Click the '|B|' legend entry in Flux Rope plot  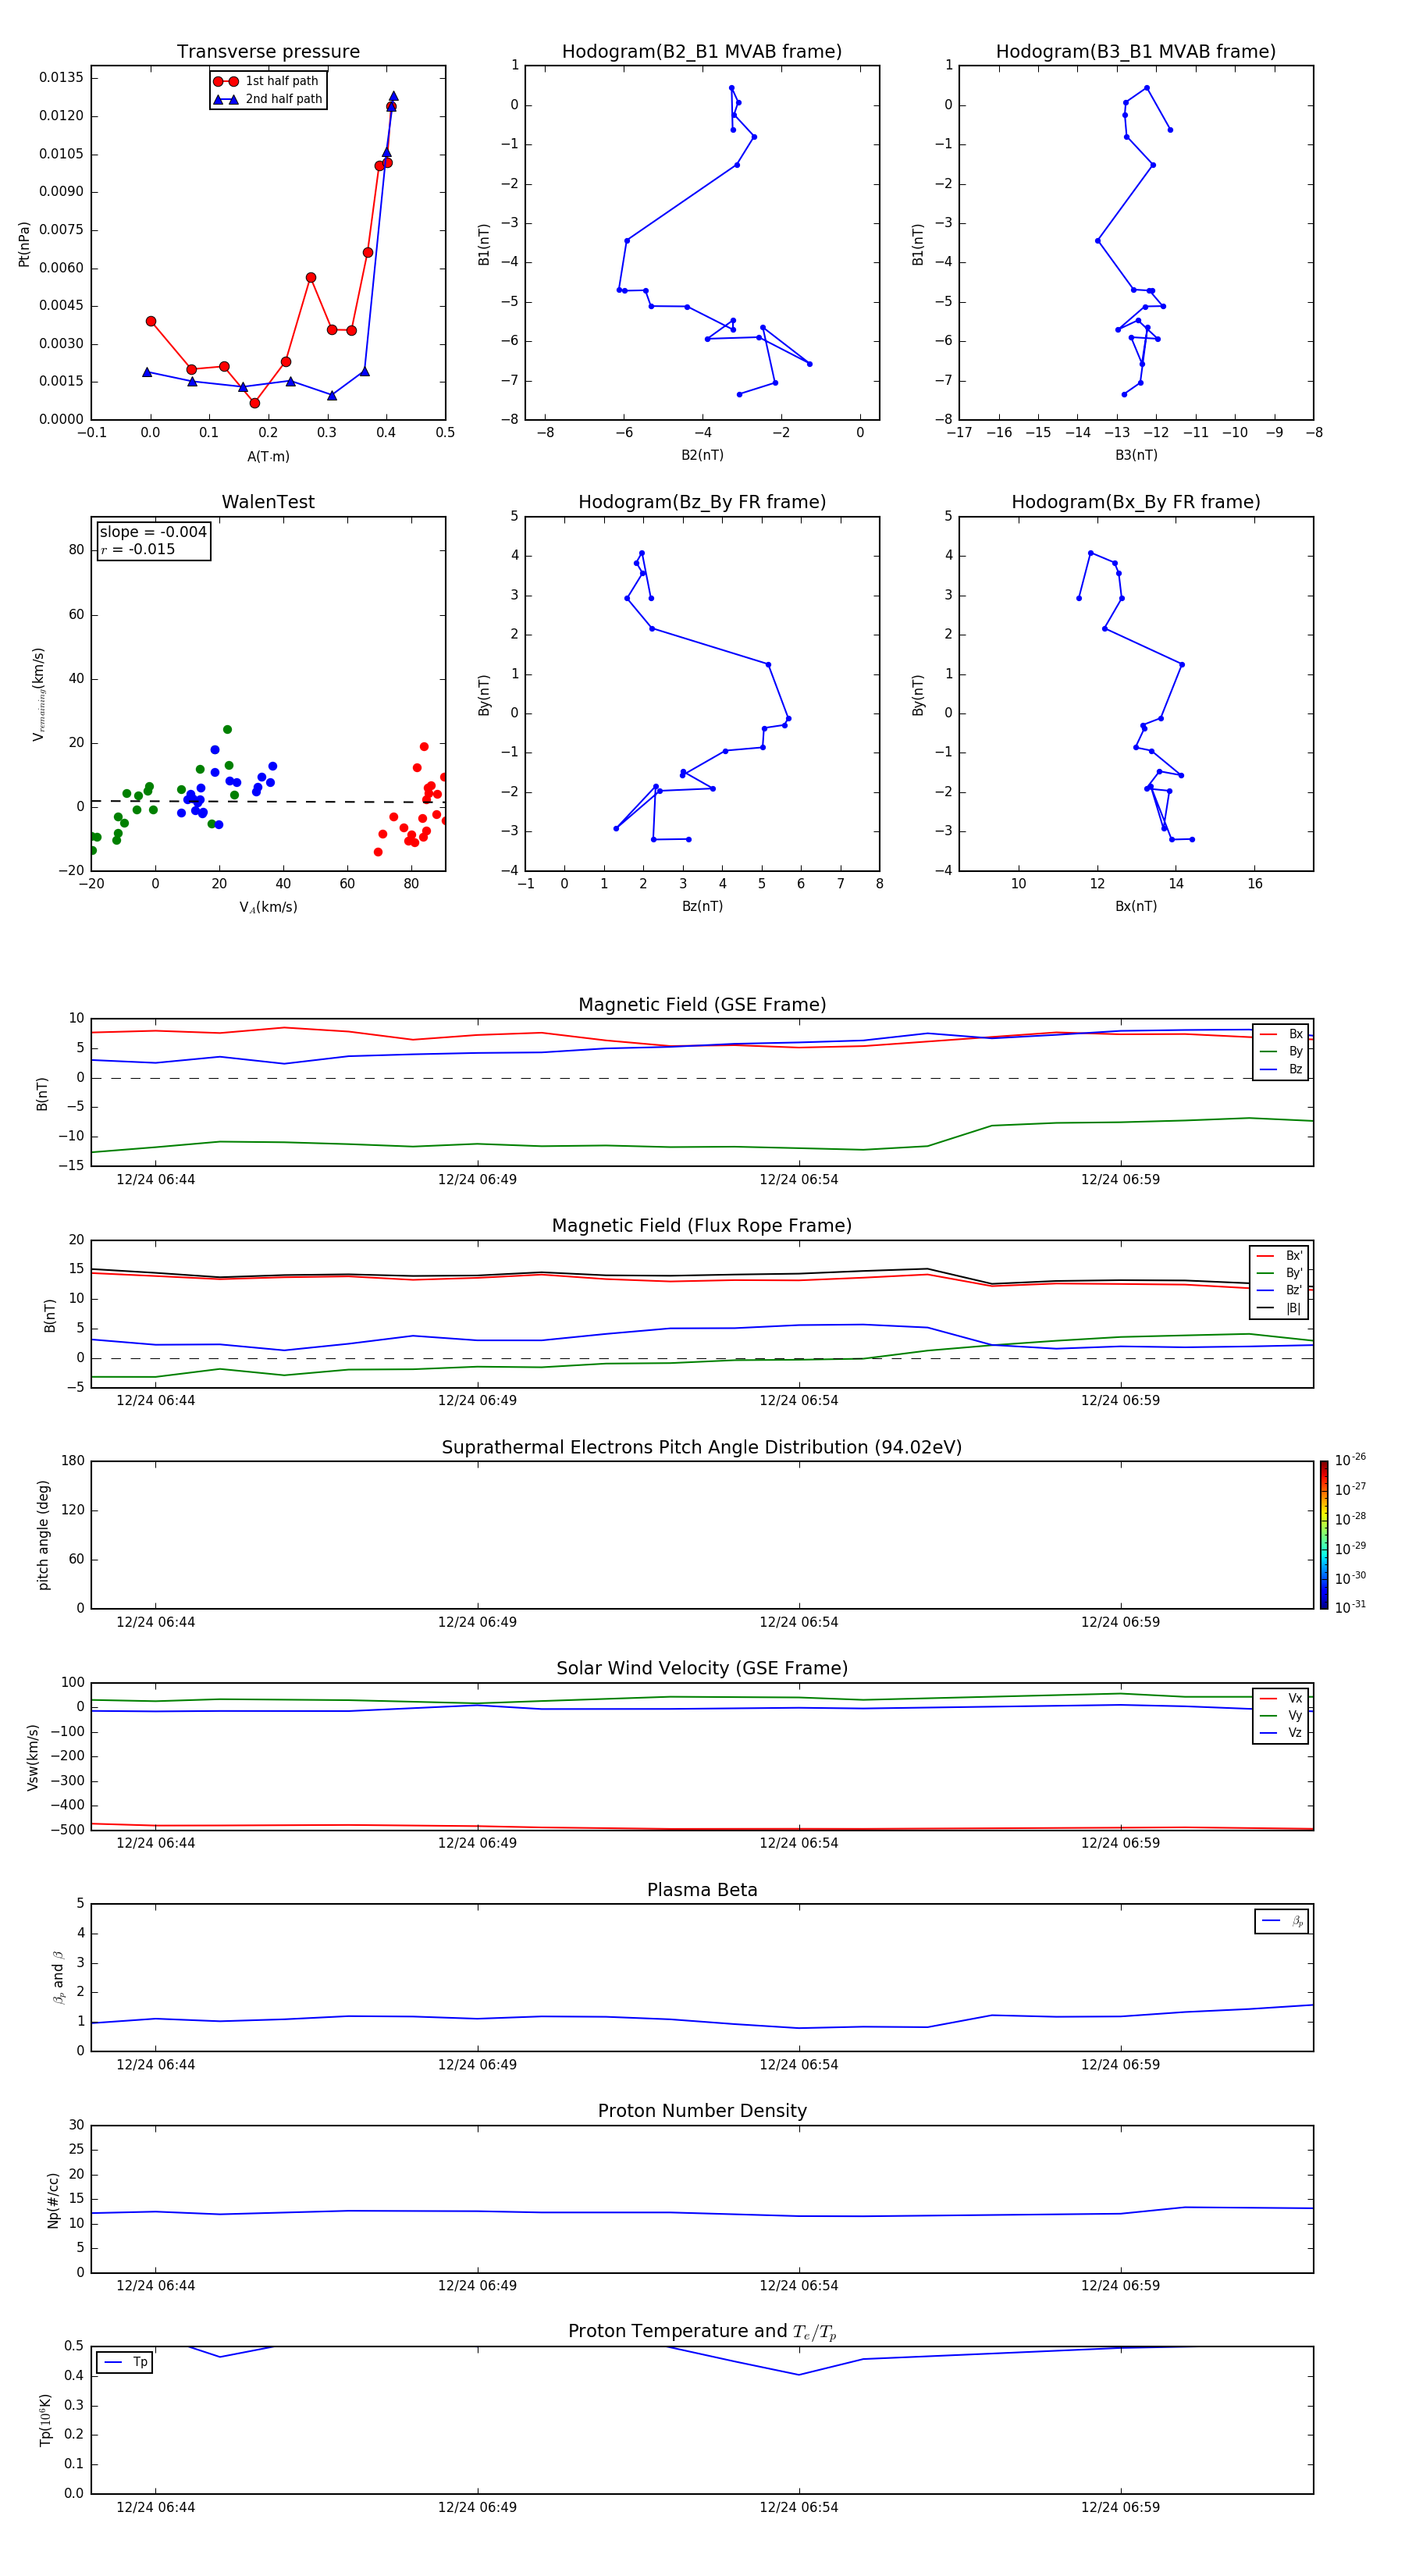tap(1279, 1308)
